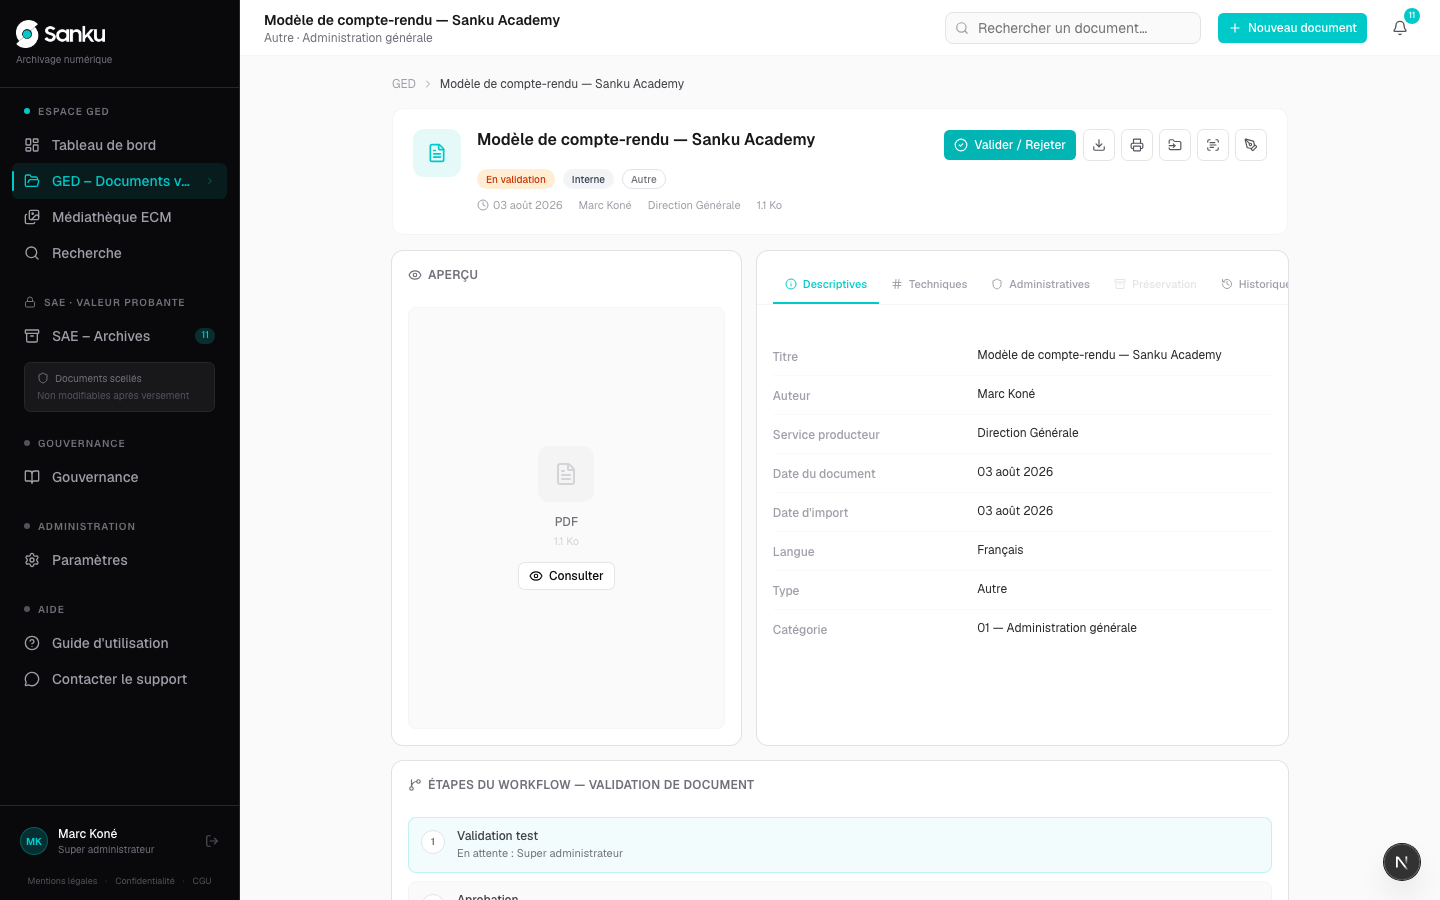Switch to the Techniques tab
This screenshot has width=1440, height=900.
[x=930, y=284]
